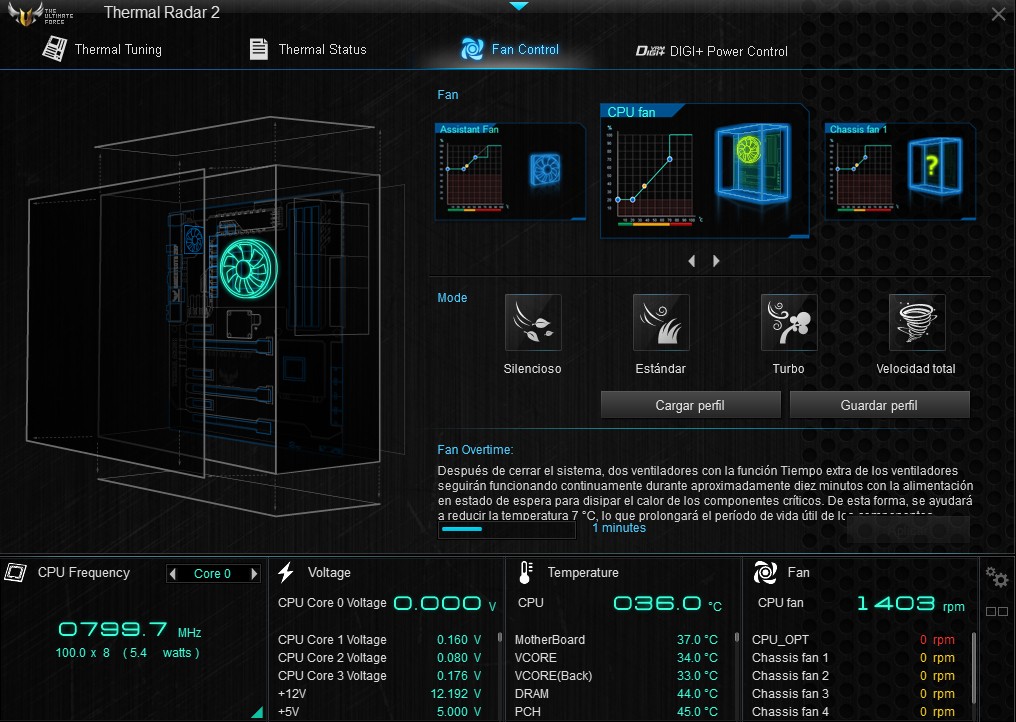Click the "Fan Overtime:" heading
This screenshot has width=1016, height=722.
click(x=475, y=450)
